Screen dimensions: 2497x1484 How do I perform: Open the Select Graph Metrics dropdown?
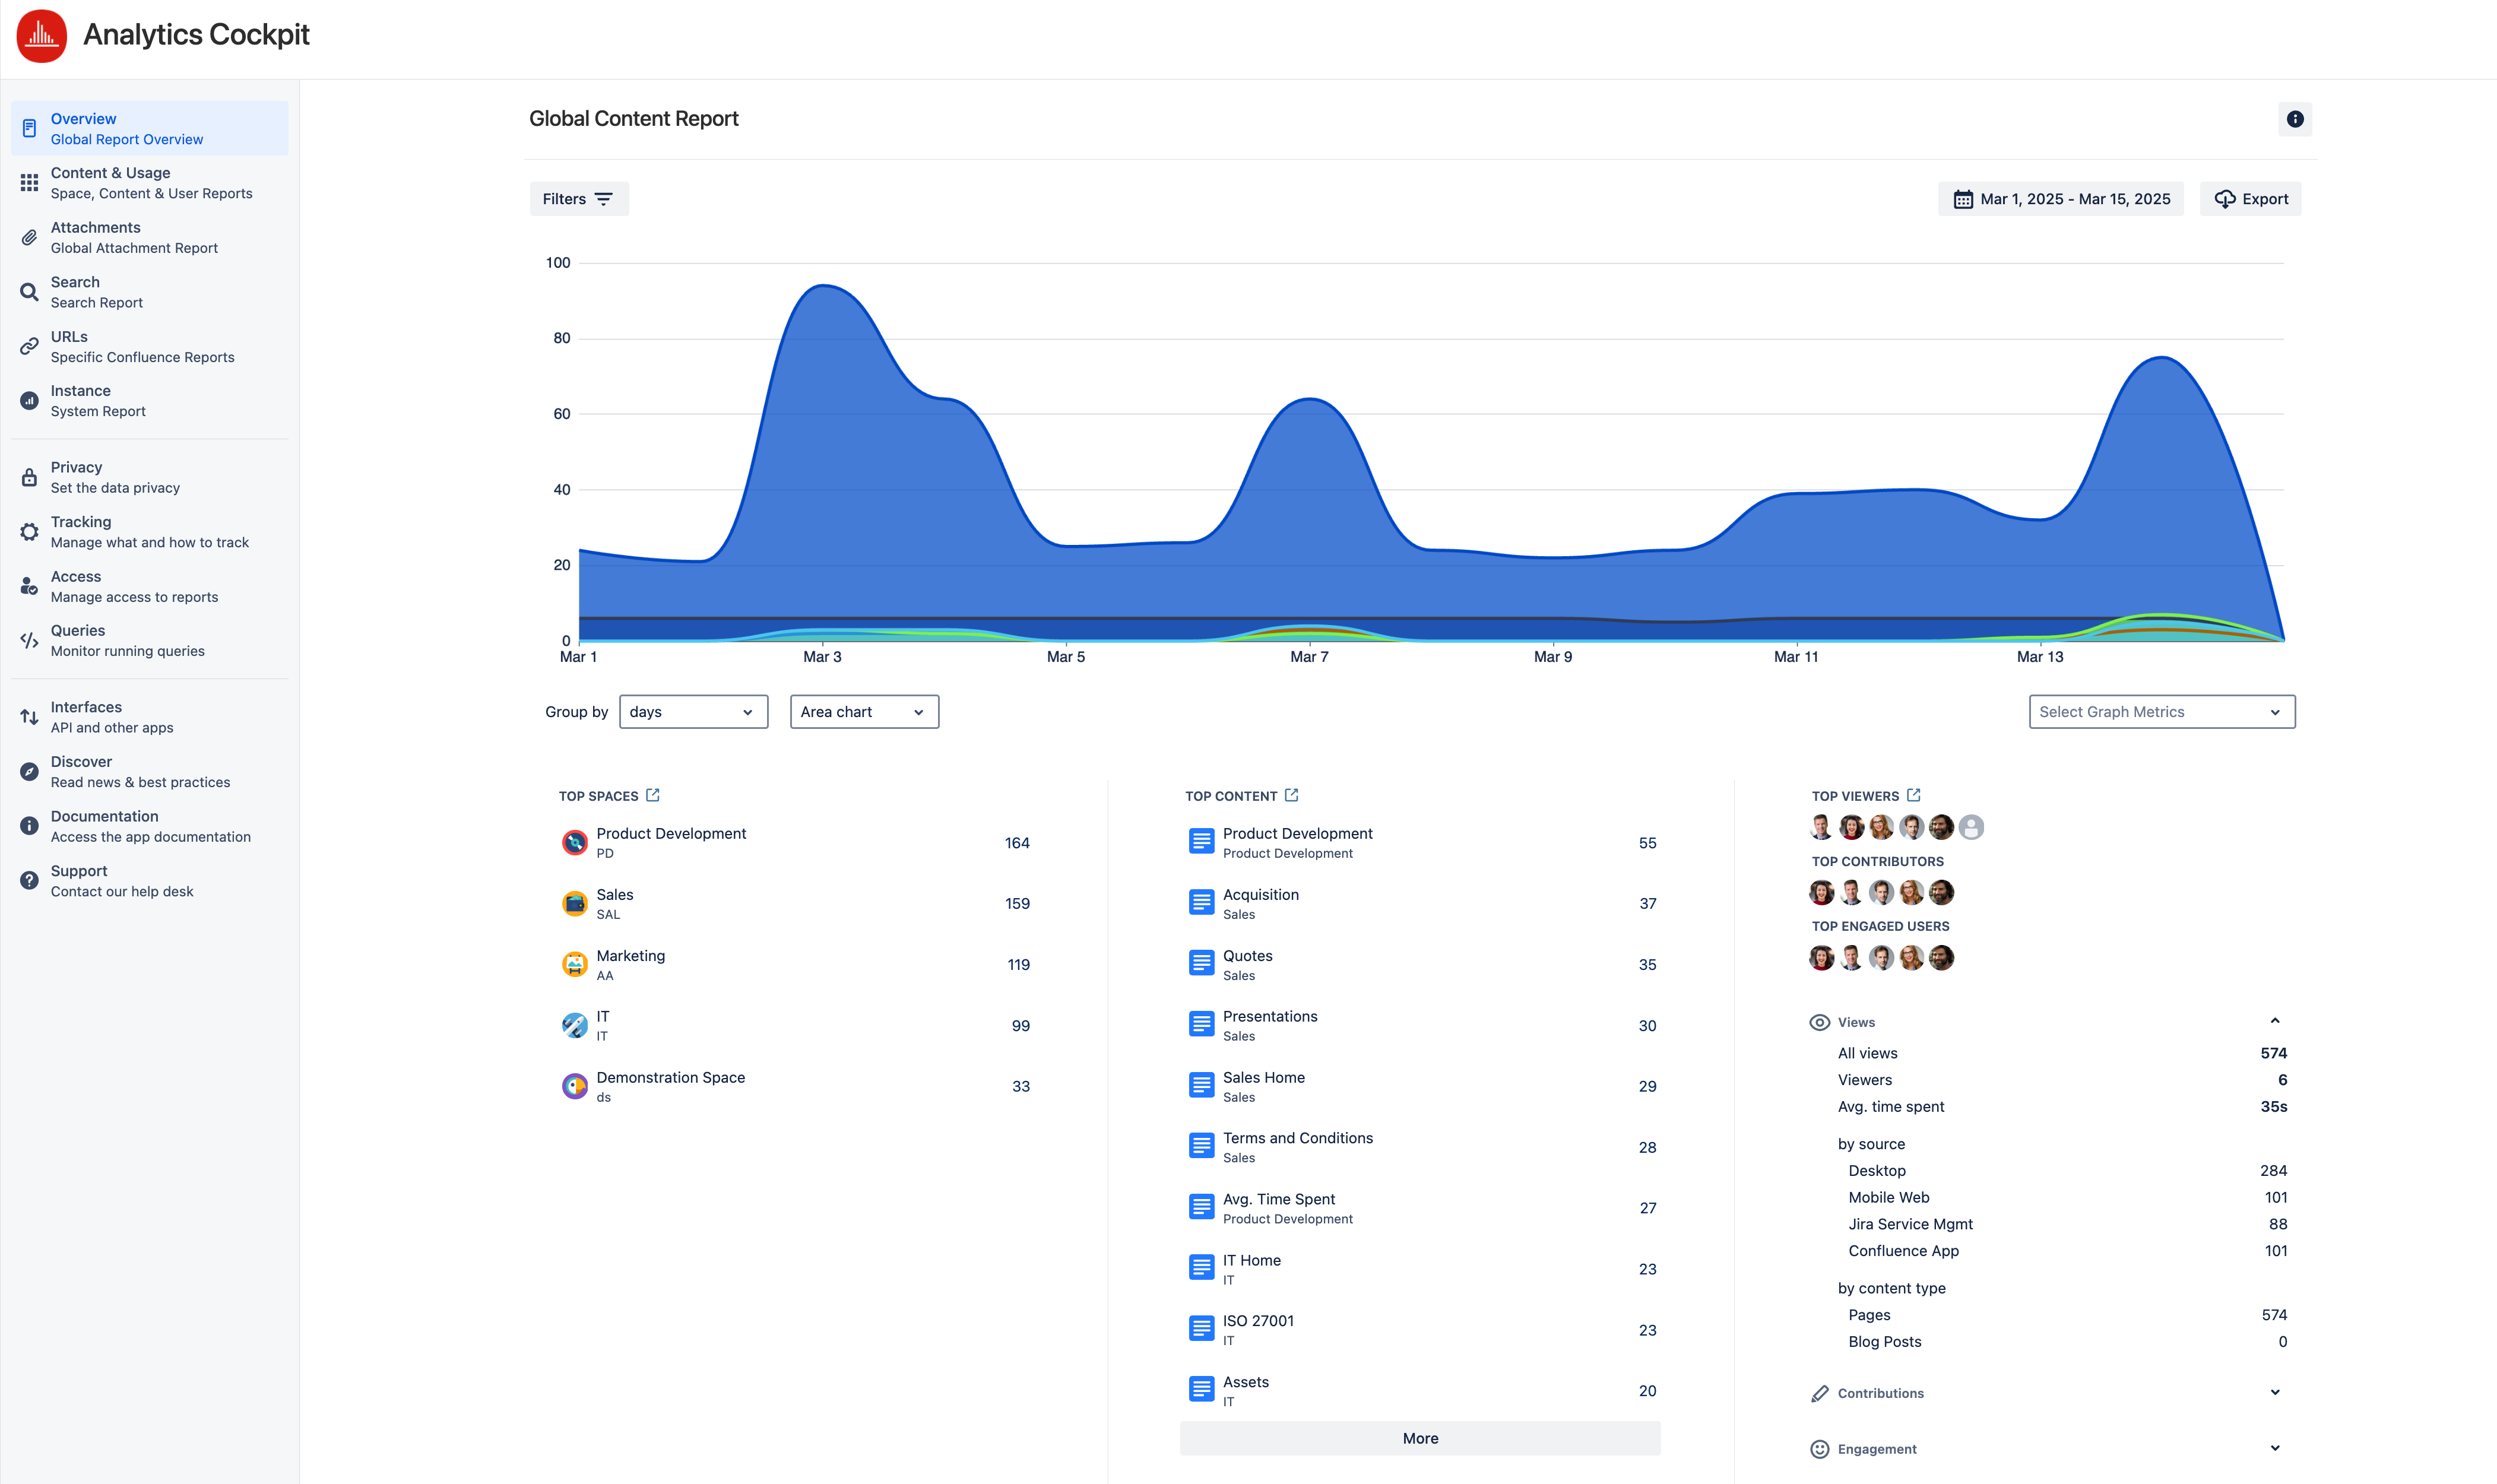(x=2160, y=711)
